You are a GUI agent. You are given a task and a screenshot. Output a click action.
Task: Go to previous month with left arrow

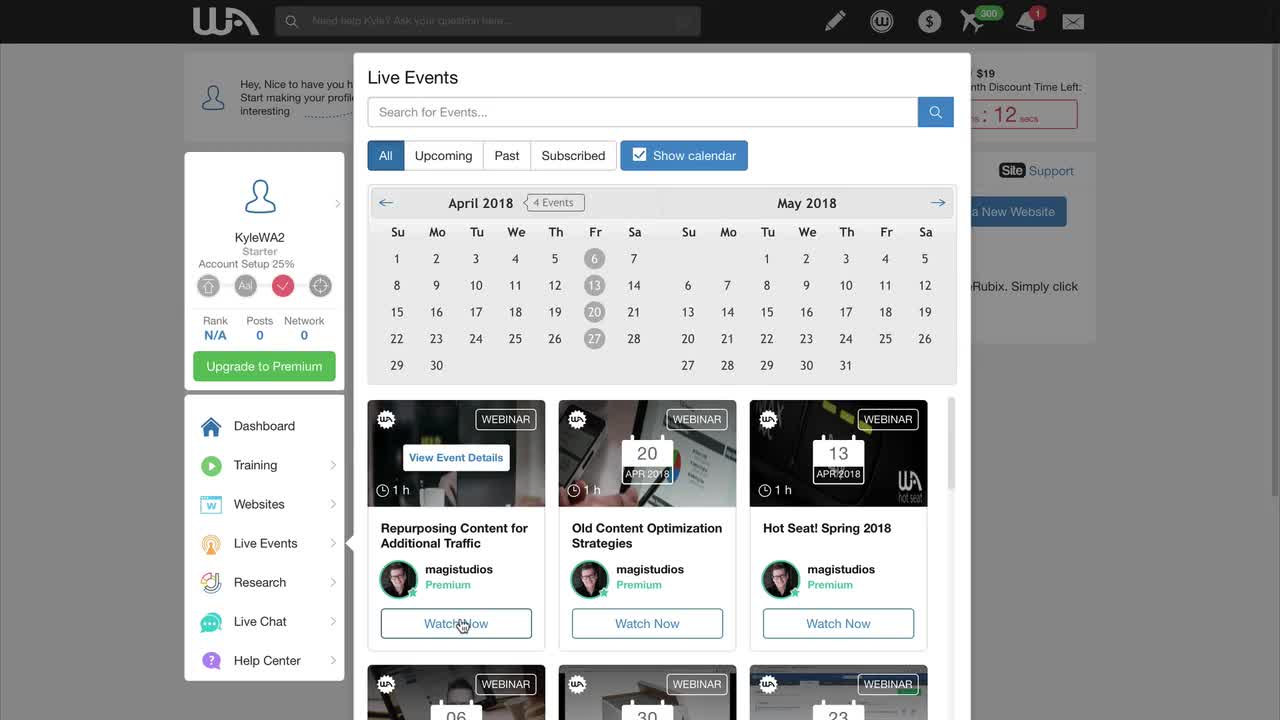click(x=386, y=203)
